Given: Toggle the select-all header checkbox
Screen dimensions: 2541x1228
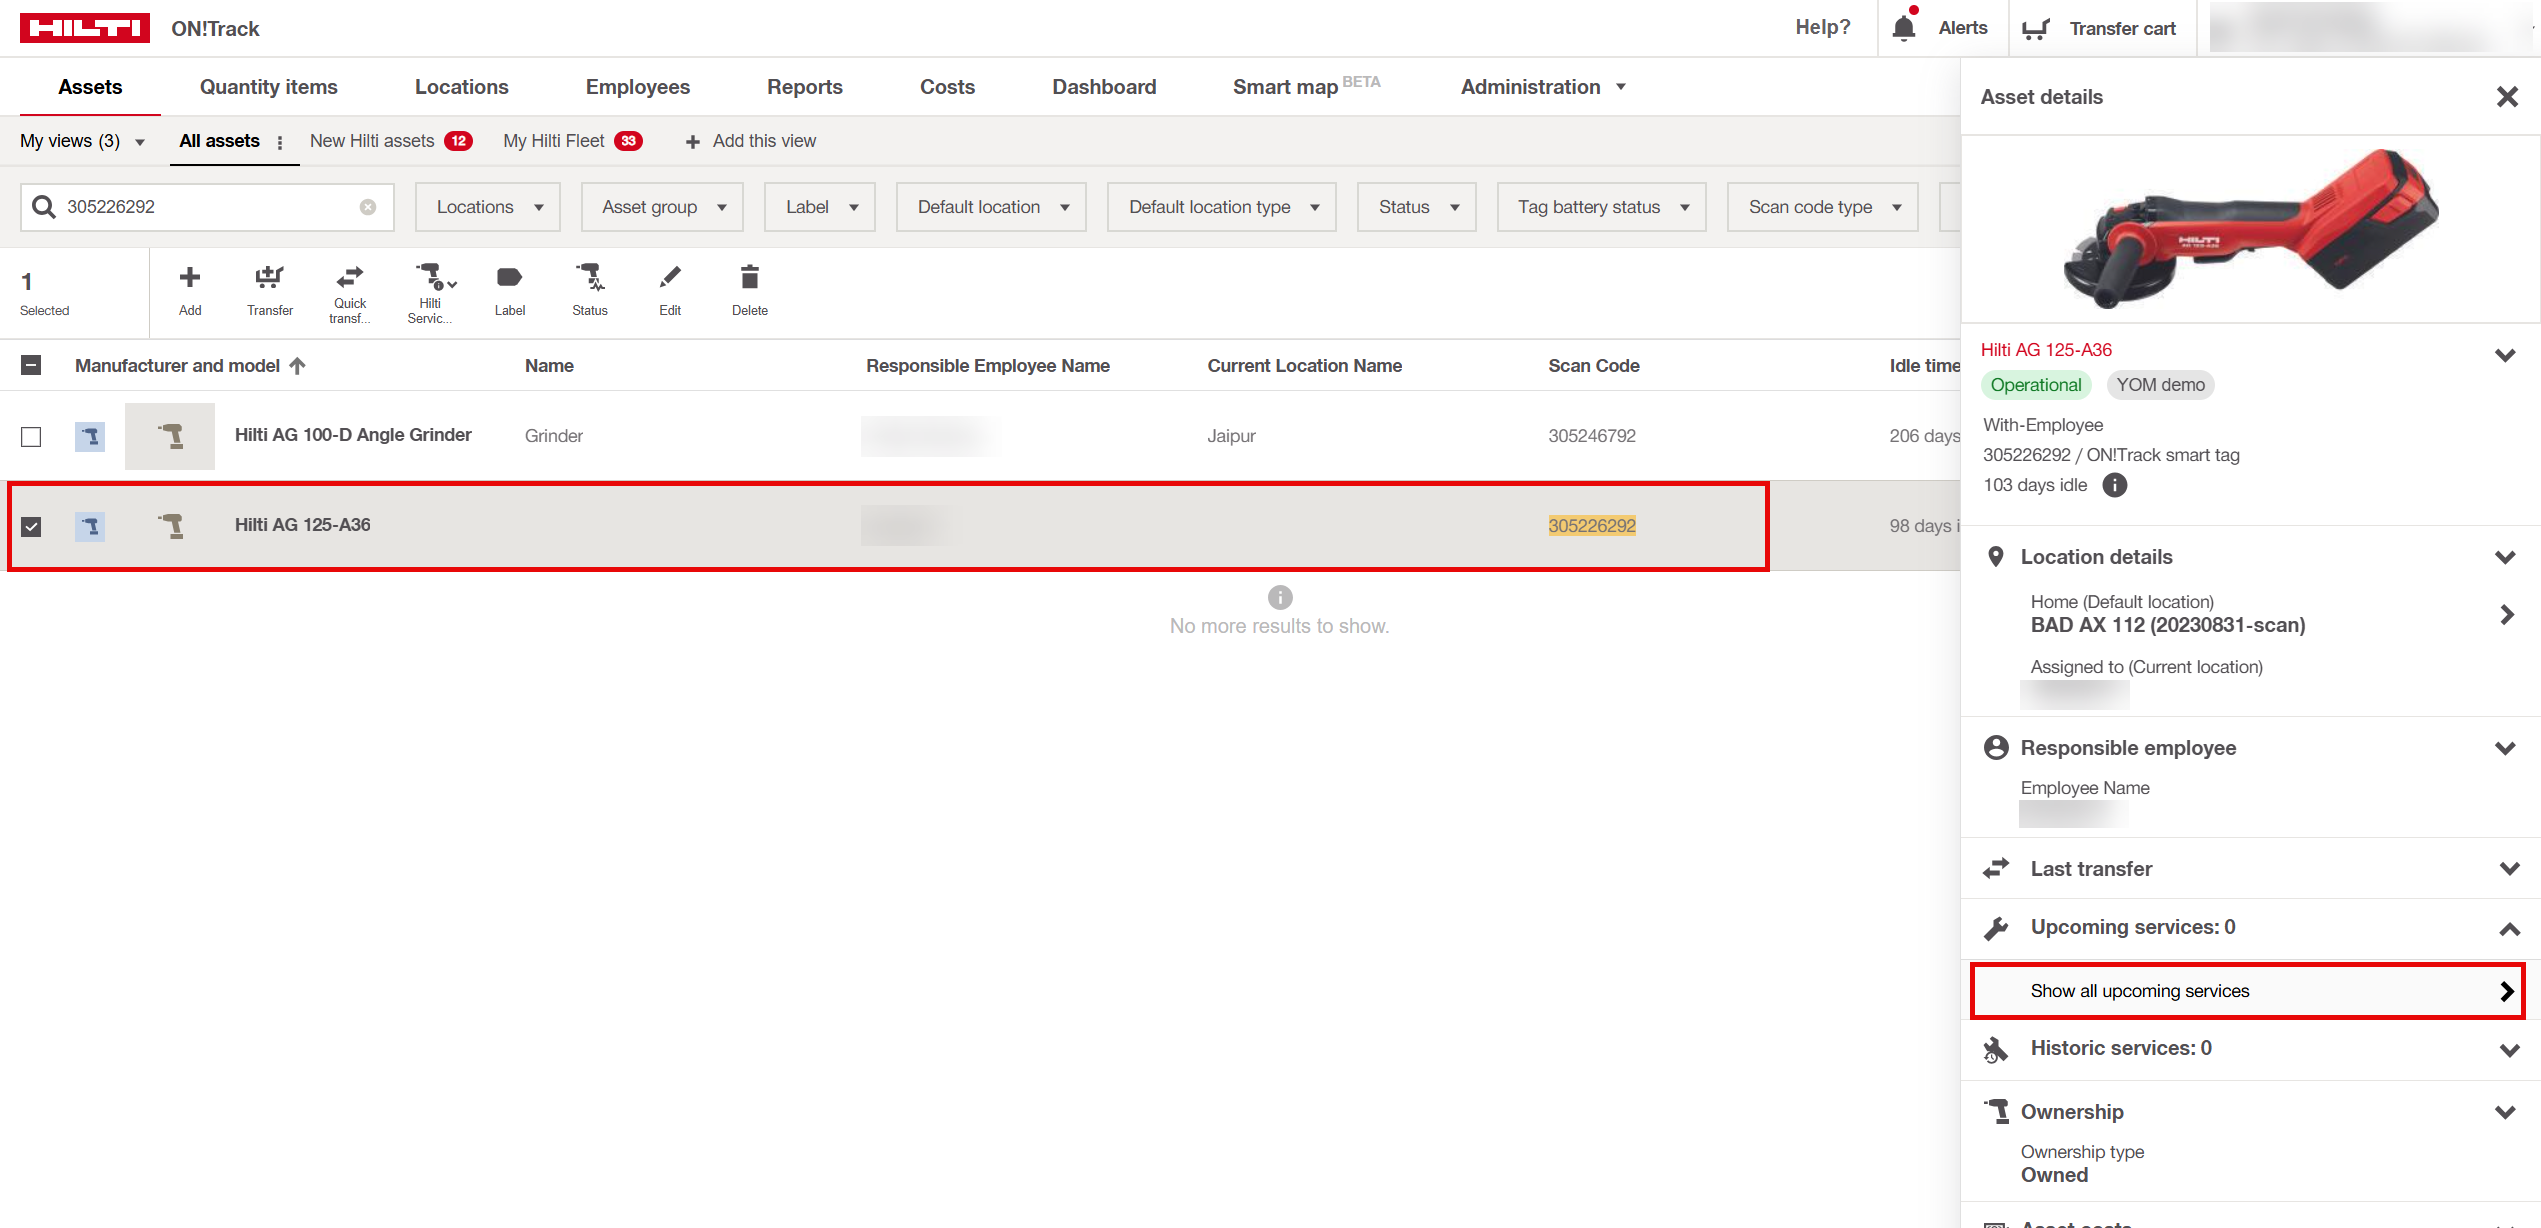Looking at the screenshot, I should [31, 366].
